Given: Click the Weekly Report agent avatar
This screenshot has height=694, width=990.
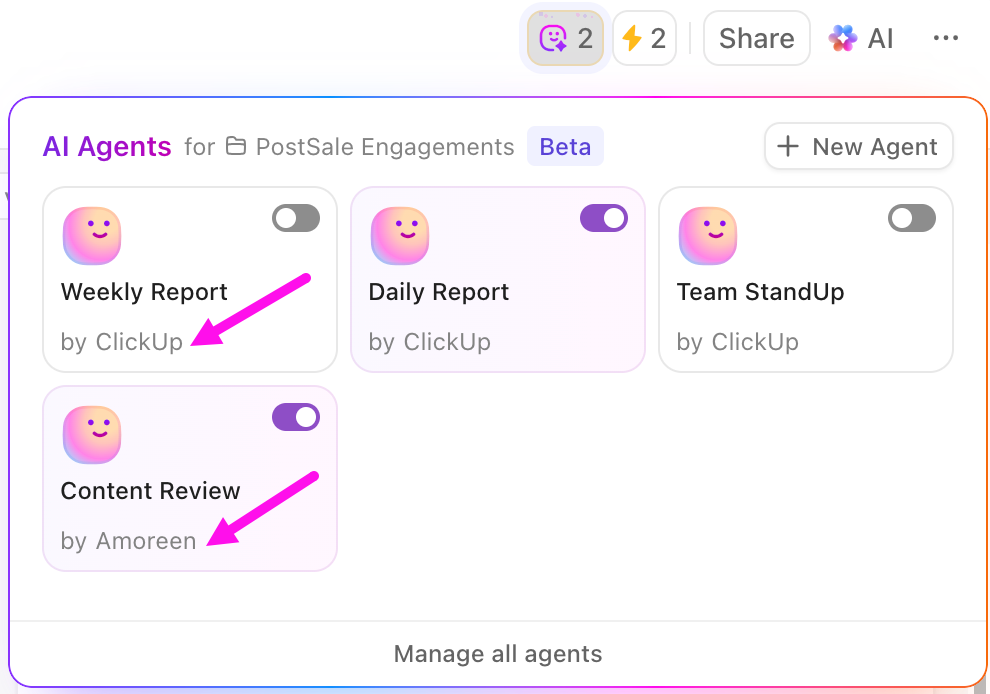Looking at the screenshot, I should point(91,236).
